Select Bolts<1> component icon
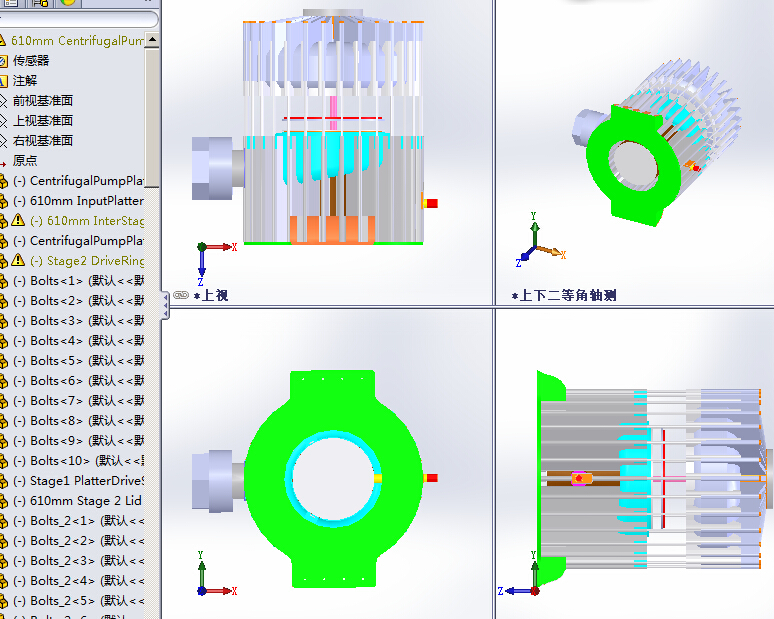Image resolution: width=774 pixels, height=619 pixels. 3,281
